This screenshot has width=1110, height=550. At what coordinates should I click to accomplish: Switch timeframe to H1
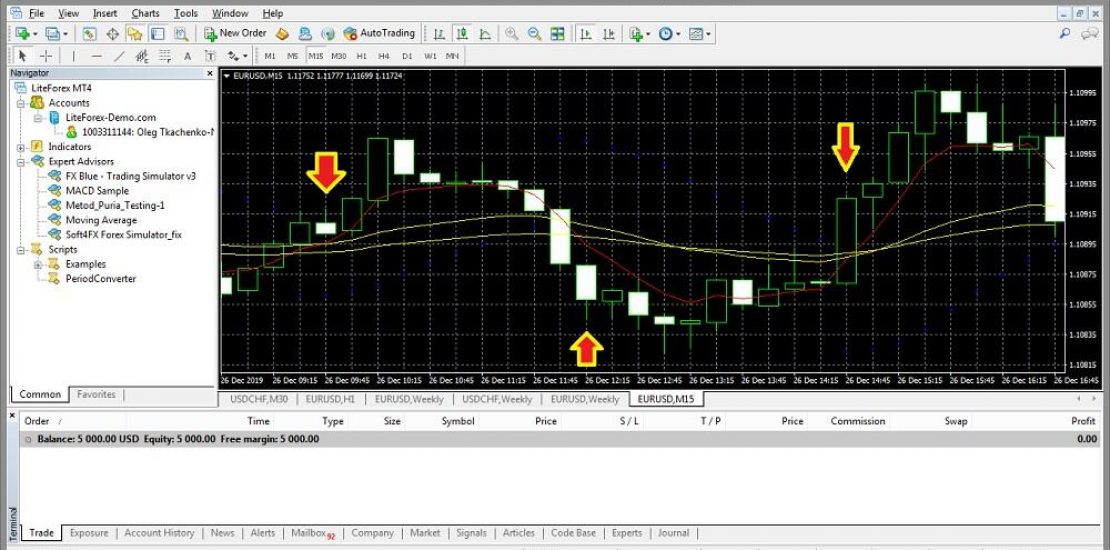click(361, 56)
